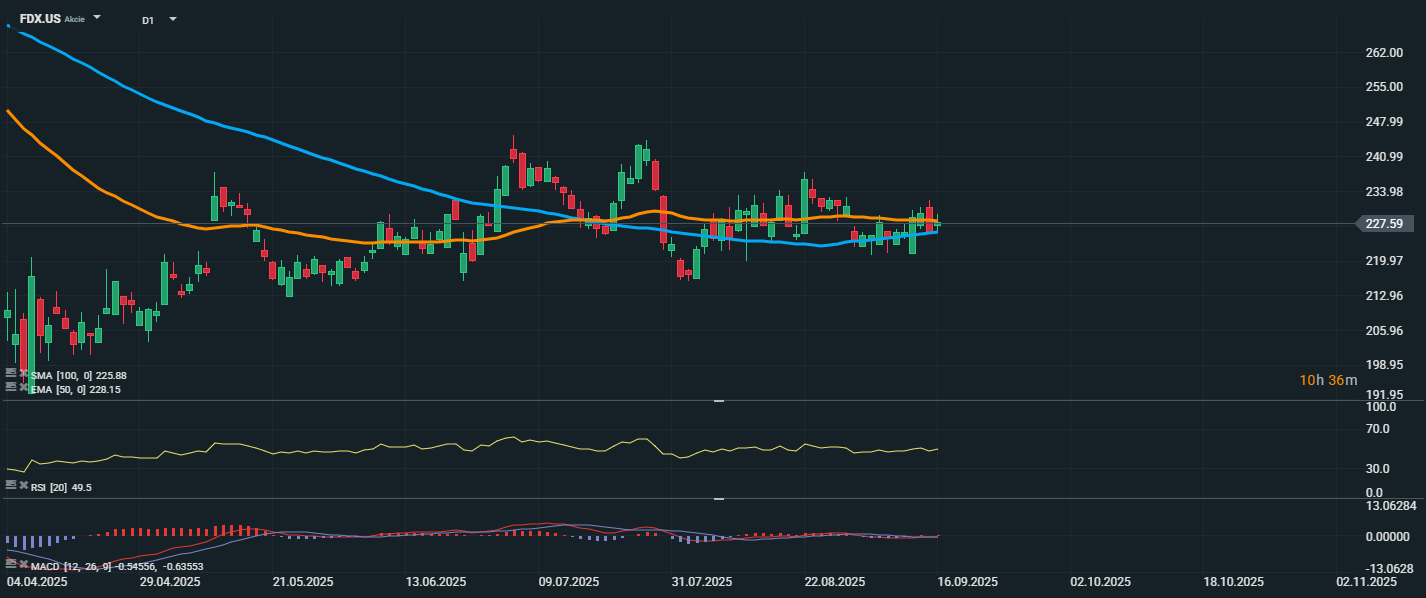
Task: Click the MACD 0.00000 axis value
Action: 1388,537
